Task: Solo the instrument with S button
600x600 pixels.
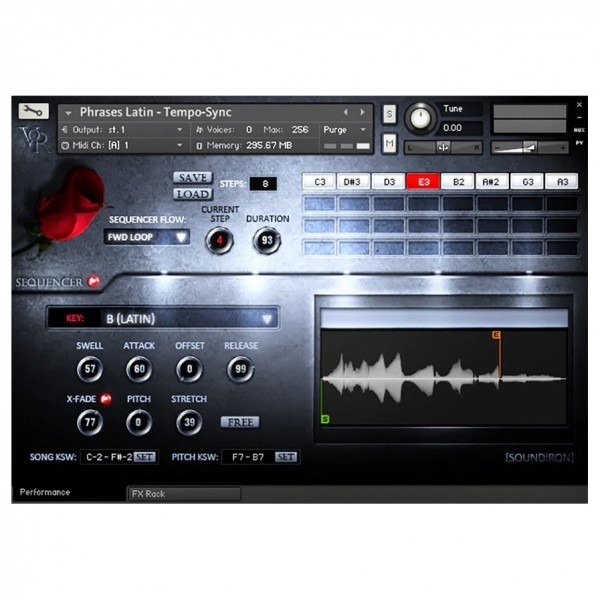Action: (x=389, y=114)
